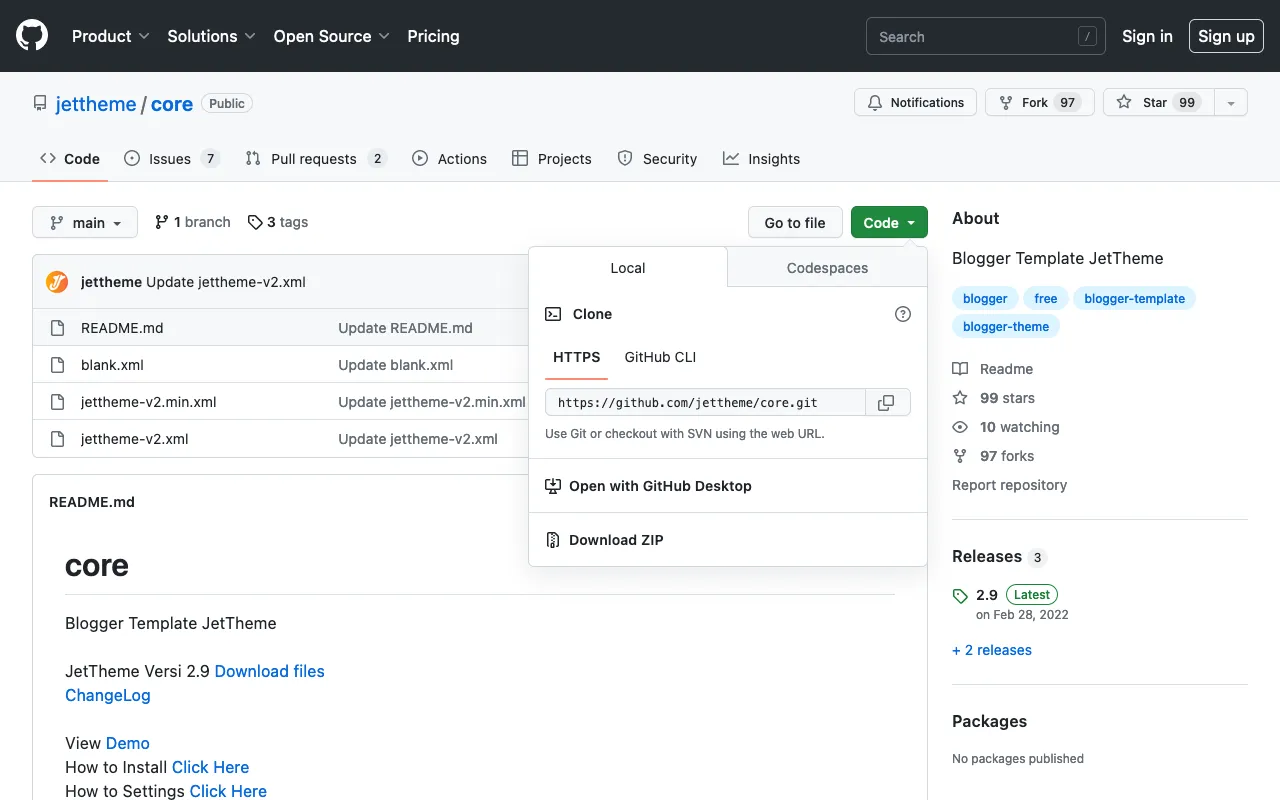This screenshot has height=800, width=1280.
Task: Open the Insights tab
Action: [762, 159]
